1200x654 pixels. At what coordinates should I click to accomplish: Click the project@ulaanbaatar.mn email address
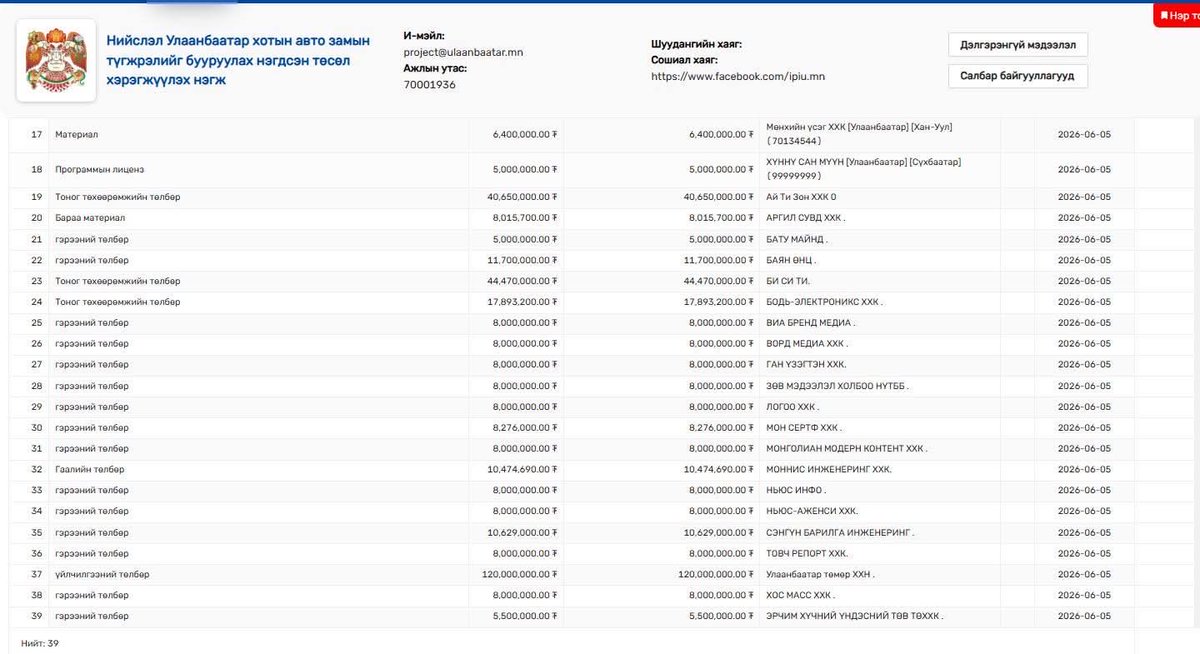(x=463, y=52)
